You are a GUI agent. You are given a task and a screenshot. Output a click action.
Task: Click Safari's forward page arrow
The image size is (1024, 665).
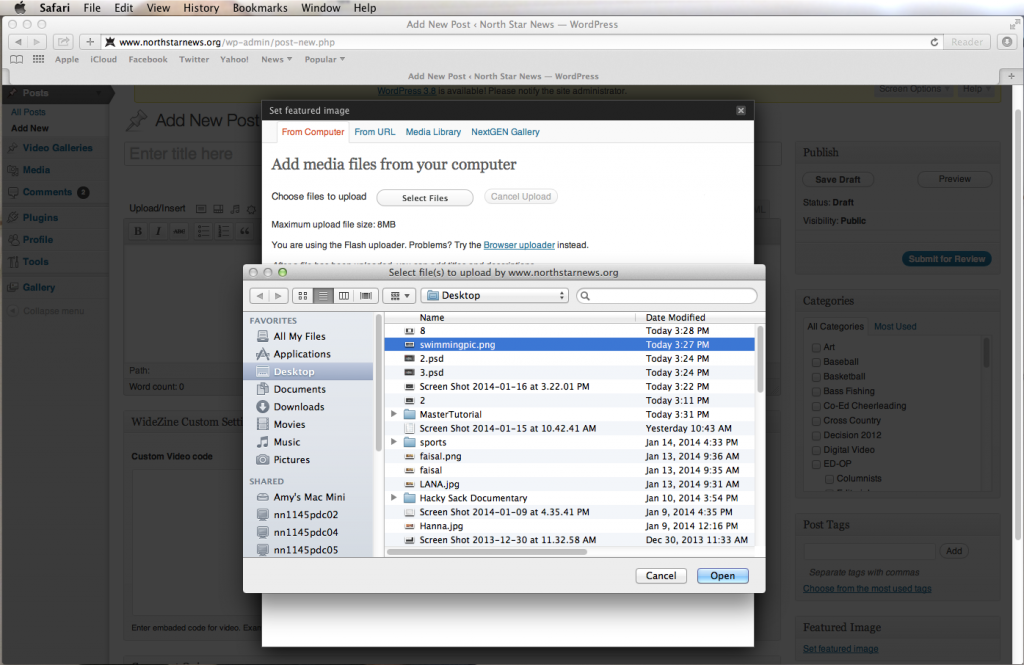pos(37,42)
